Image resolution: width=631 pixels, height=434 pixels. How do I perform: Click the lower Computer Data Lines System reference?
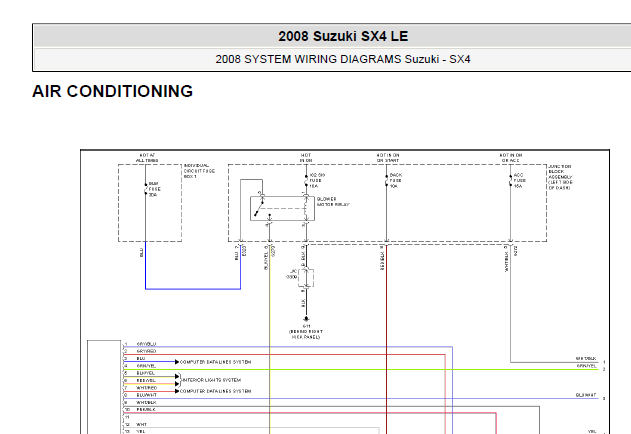215,391
